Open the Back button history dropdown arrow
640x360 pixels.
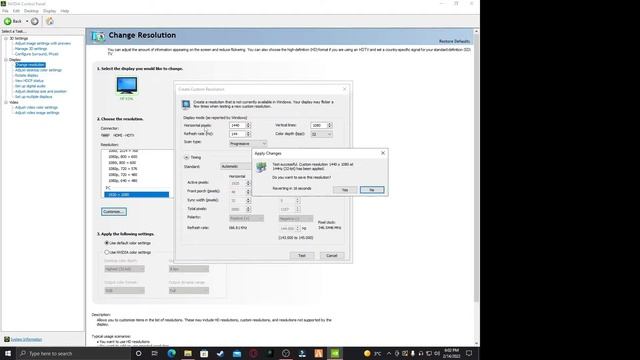(x=27, y=21)
